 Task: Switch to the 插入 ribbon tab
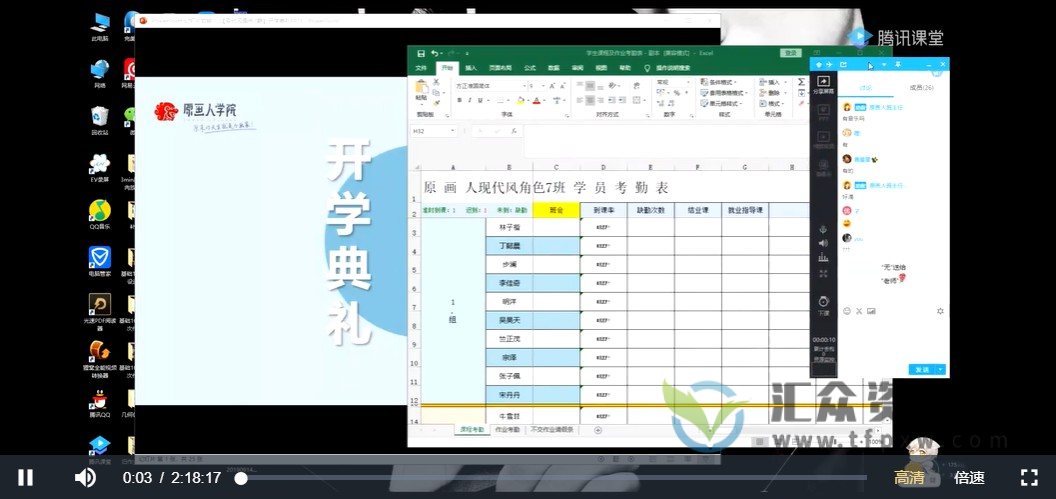click(471, 68)
